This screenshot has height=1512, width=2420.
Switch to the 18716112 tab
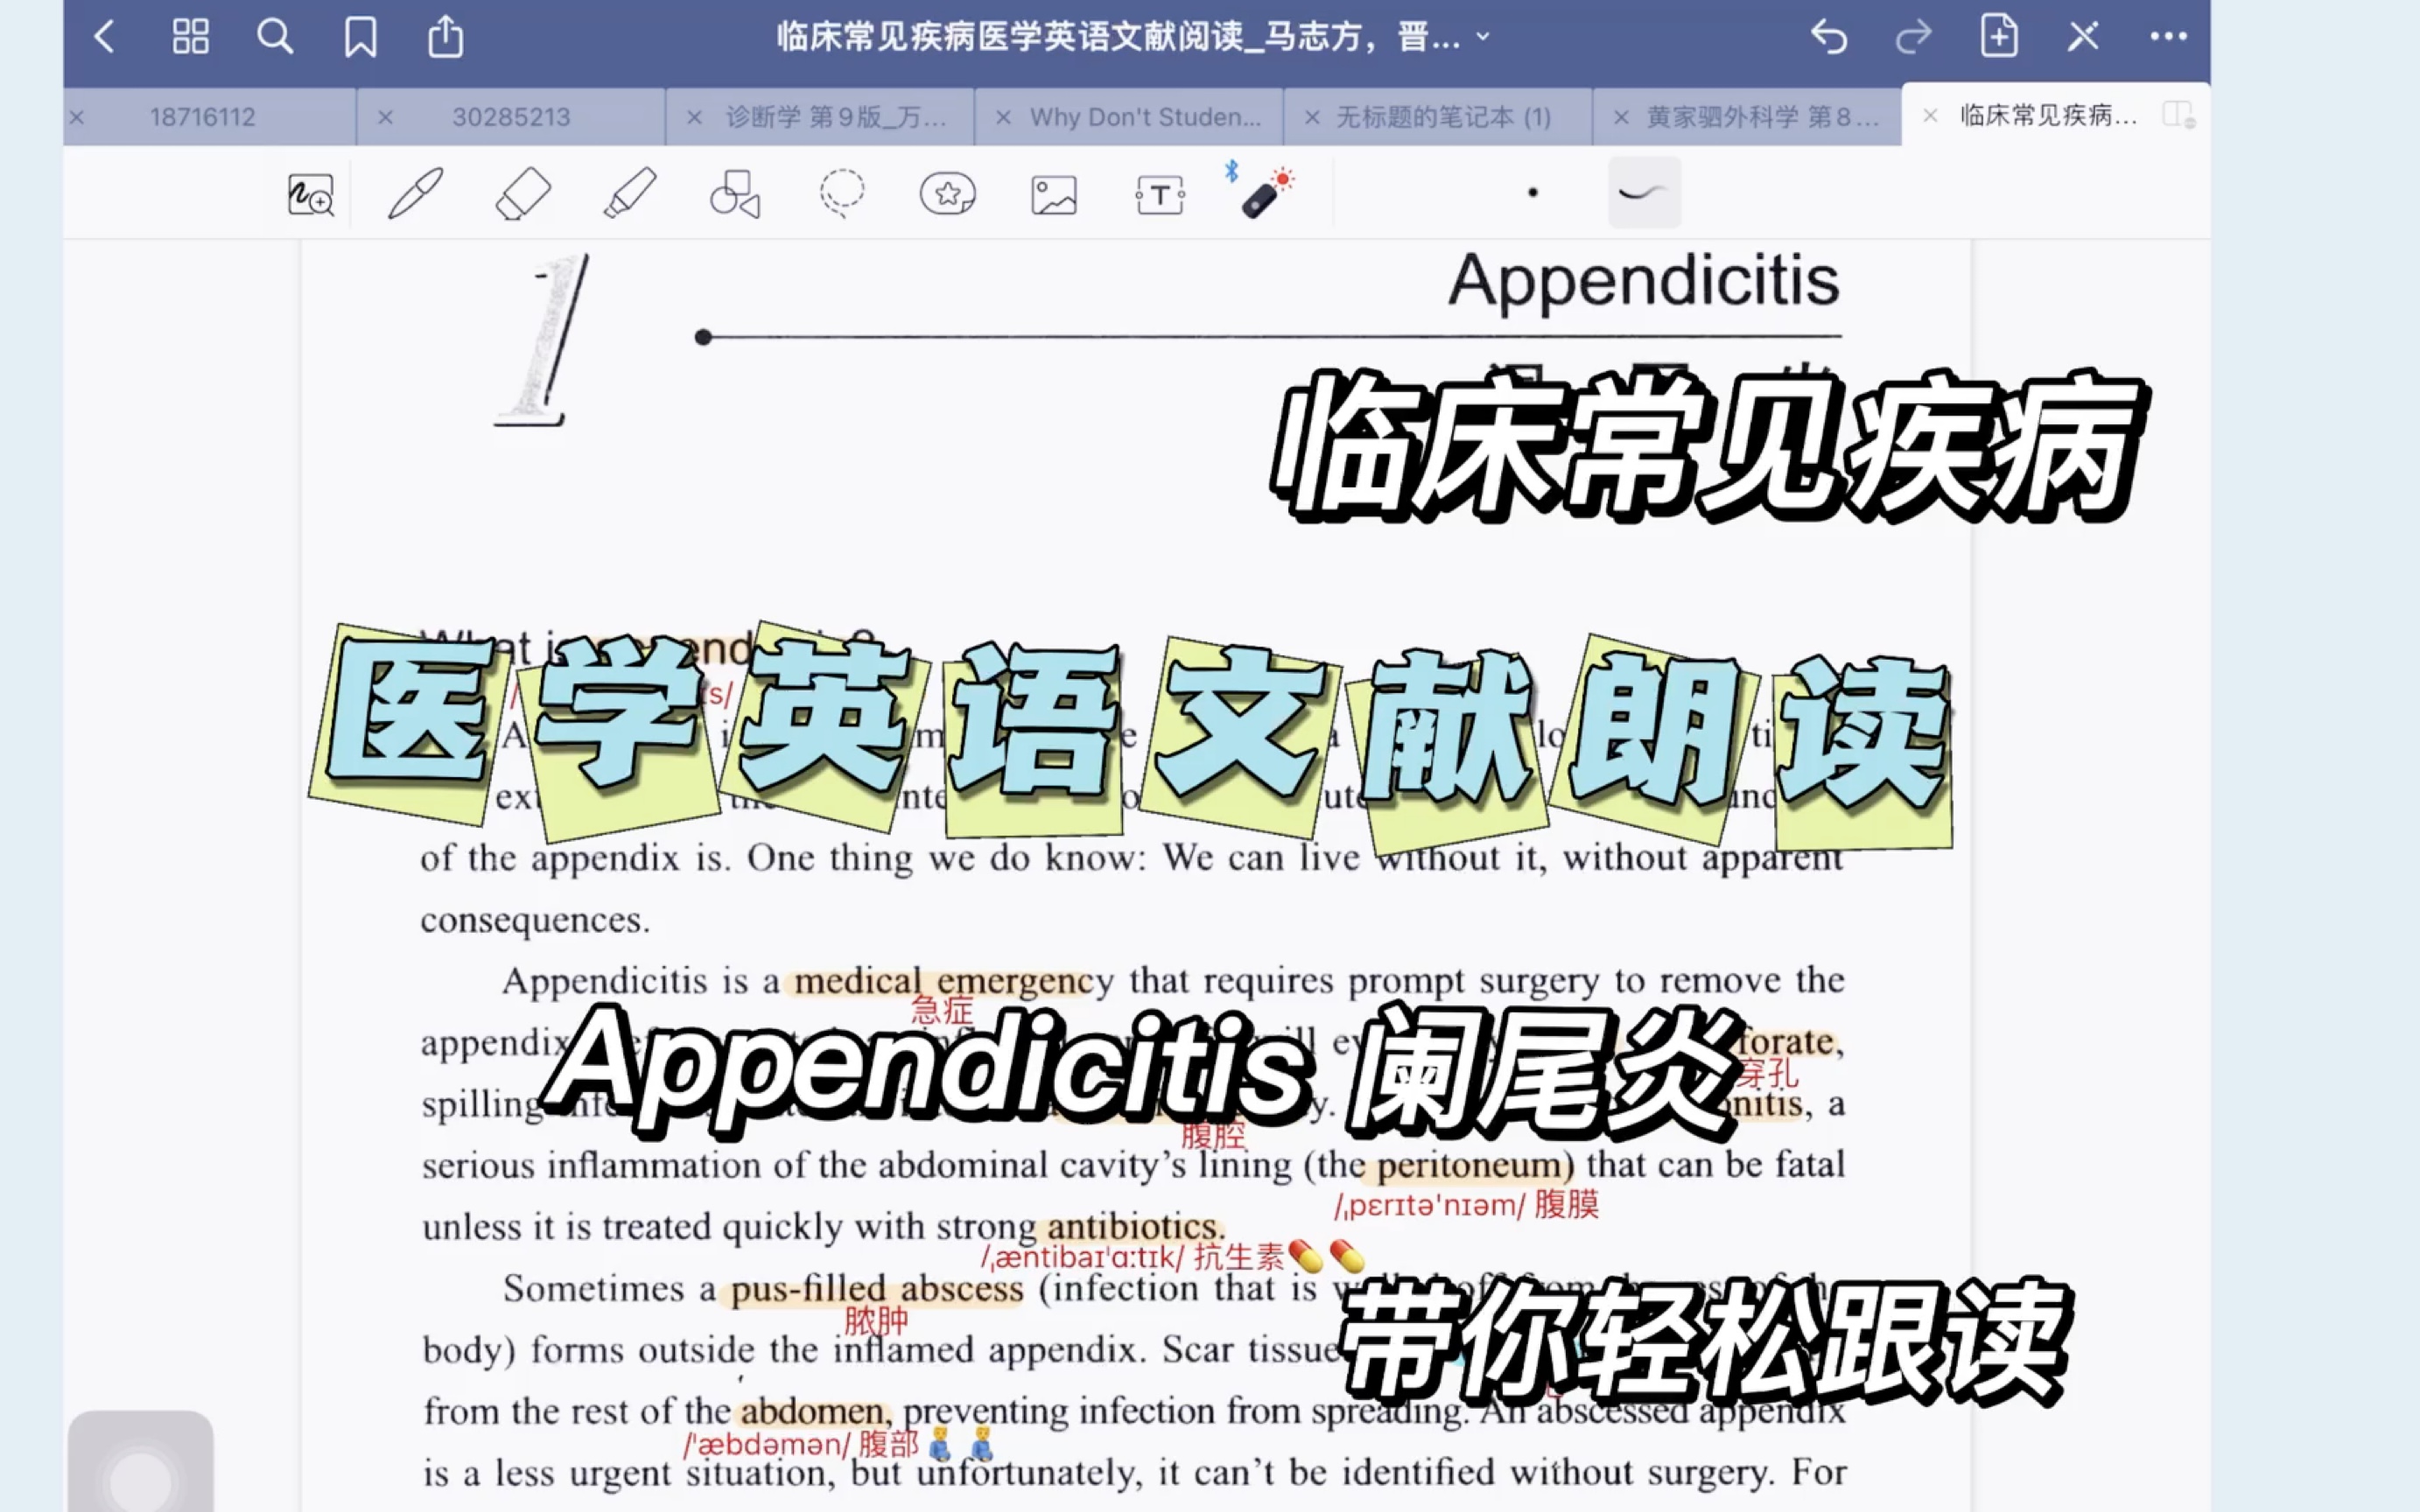(203, 117)
